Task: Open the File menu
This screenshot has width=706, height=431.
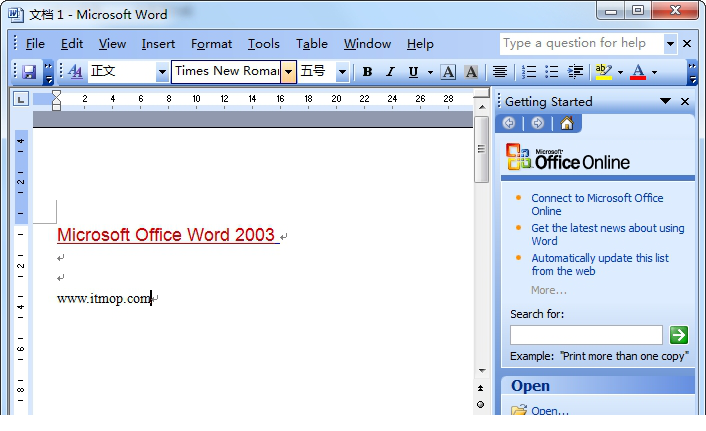Action: [x=35, y=44]
